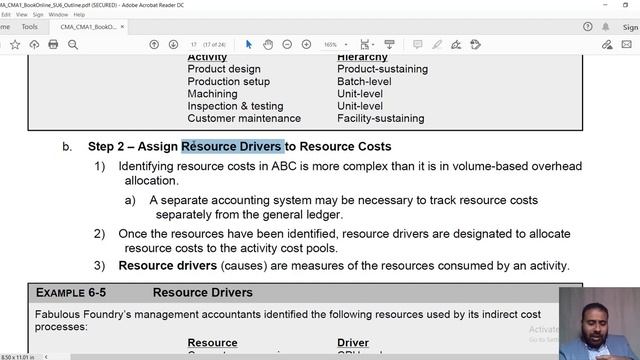
Task: Click 'Inspection & testing' activity text
Action: tap(235, 106)
